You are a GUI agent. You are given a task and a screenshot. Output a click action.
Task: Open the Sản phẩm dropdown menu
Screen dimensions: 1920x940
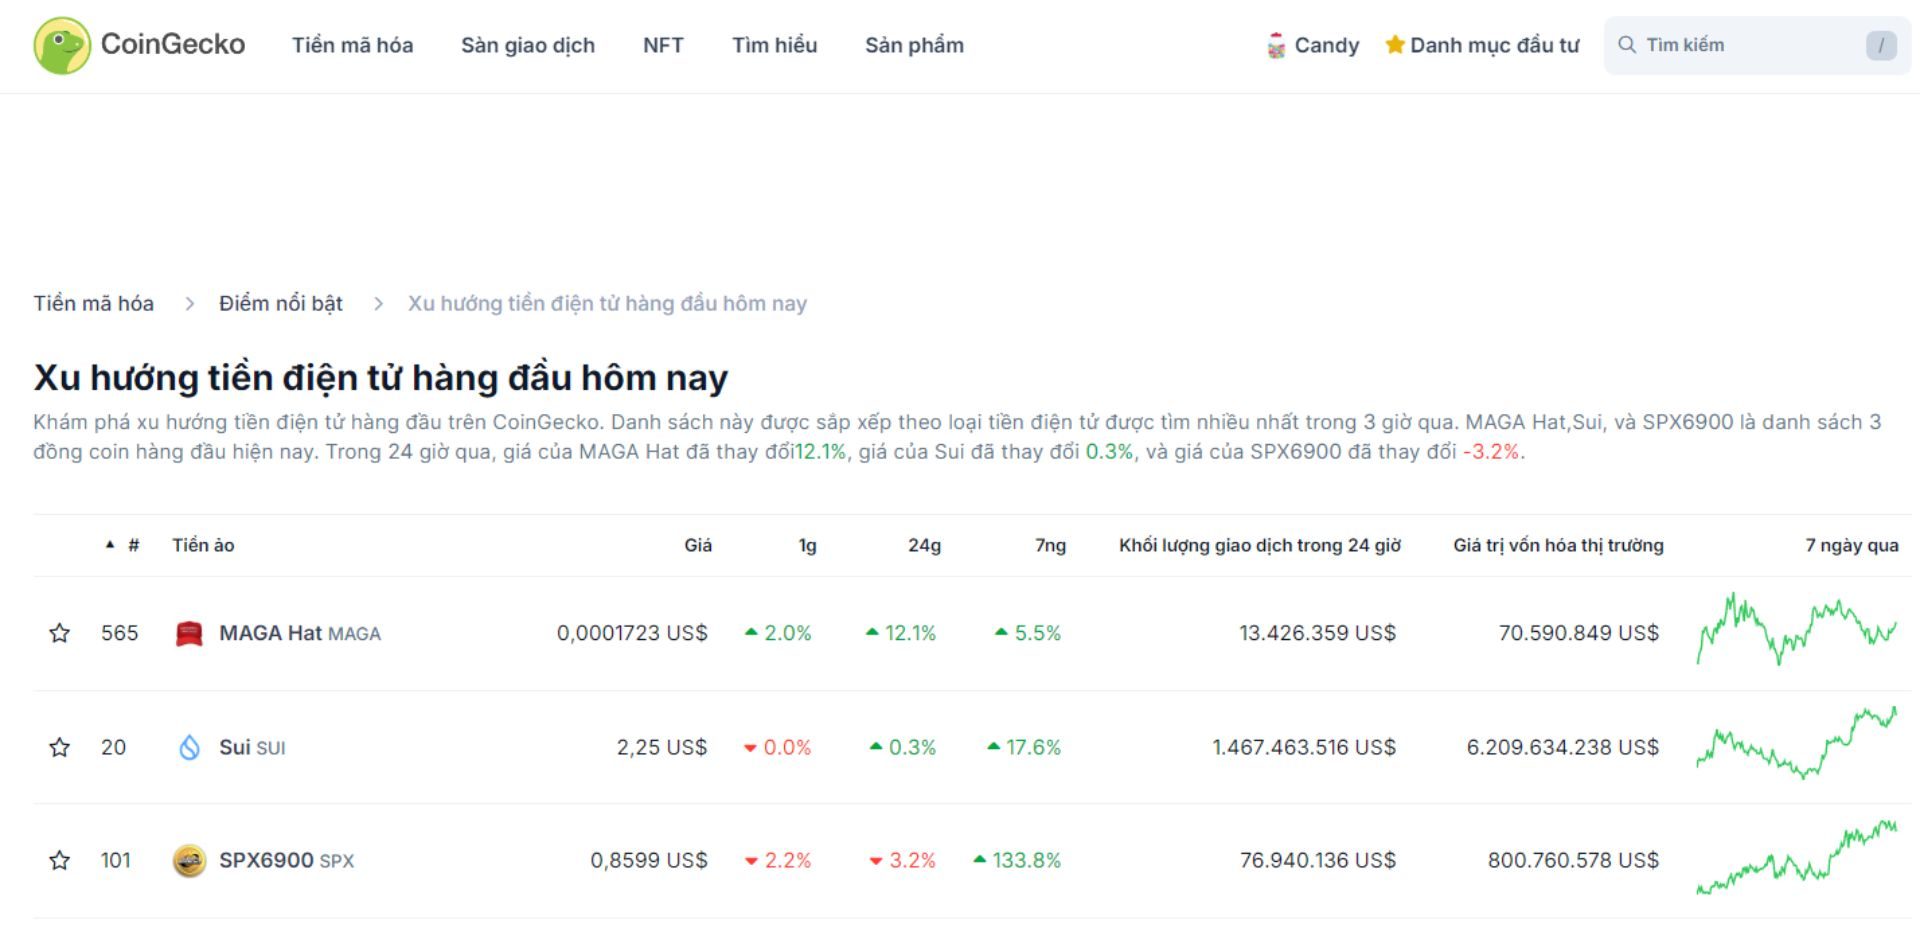pyautogui.click(x=914, y=45)
